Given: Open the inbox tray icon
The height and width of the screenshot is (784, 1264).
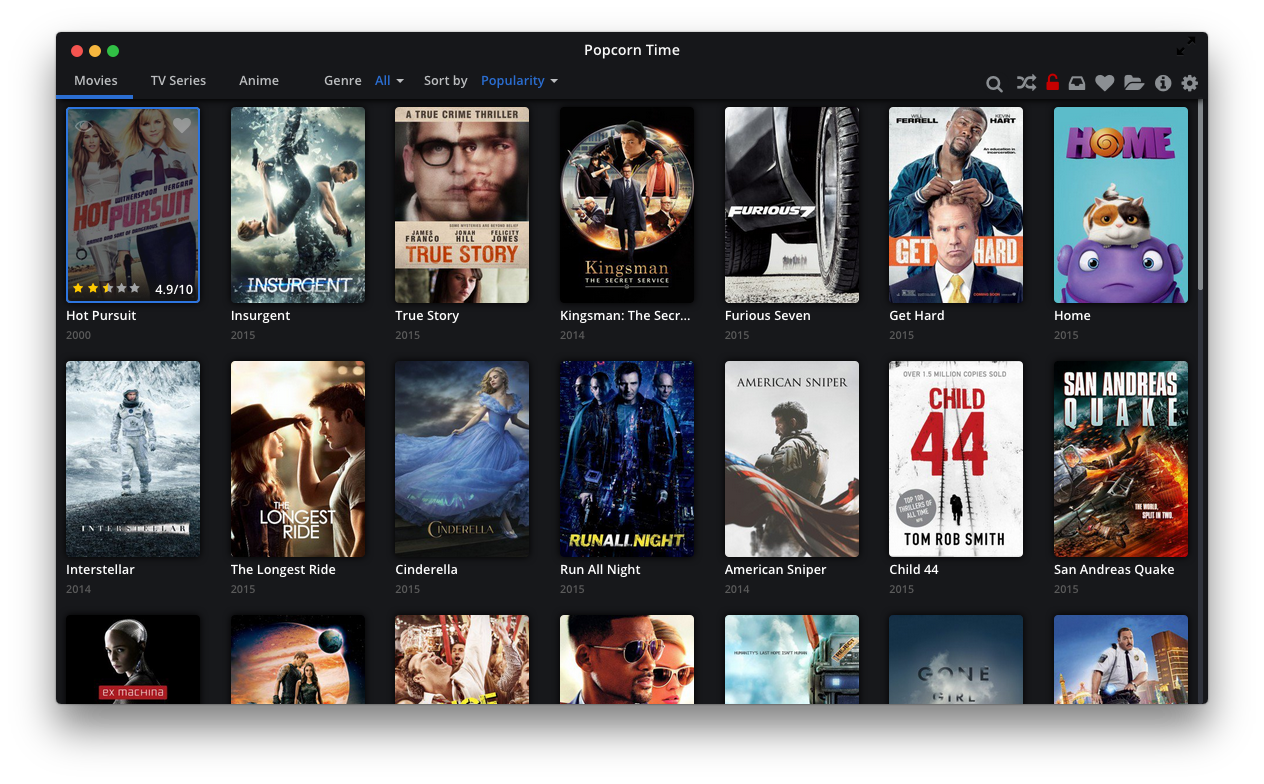Looking at the screenshot, I should [x=1077, y=83].
